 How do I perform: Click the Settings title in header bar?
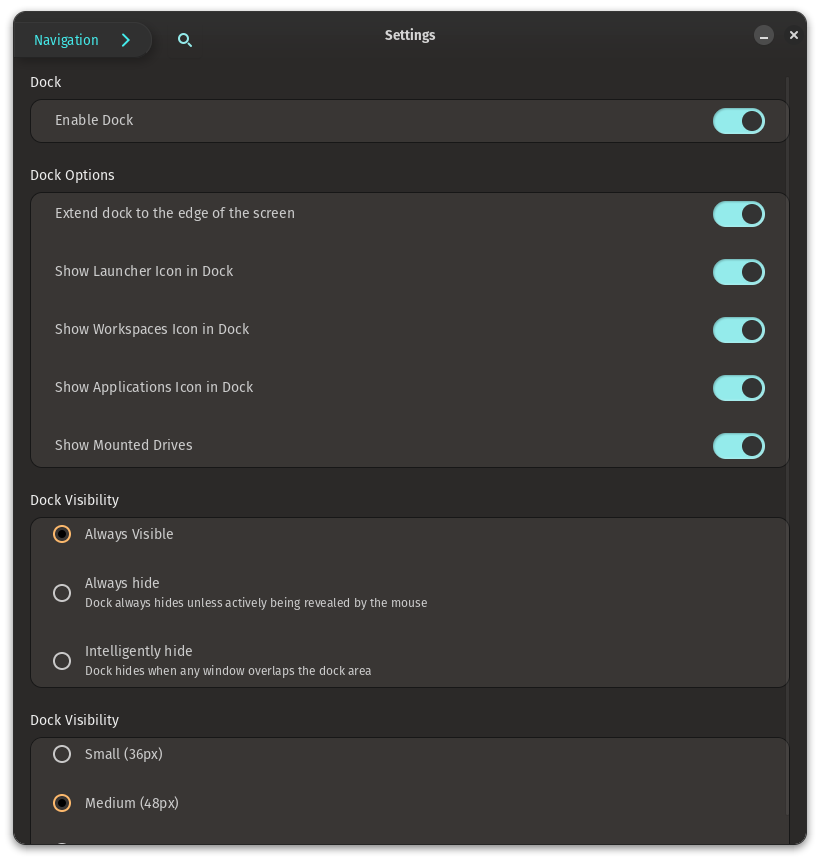(x=410, y=35)
